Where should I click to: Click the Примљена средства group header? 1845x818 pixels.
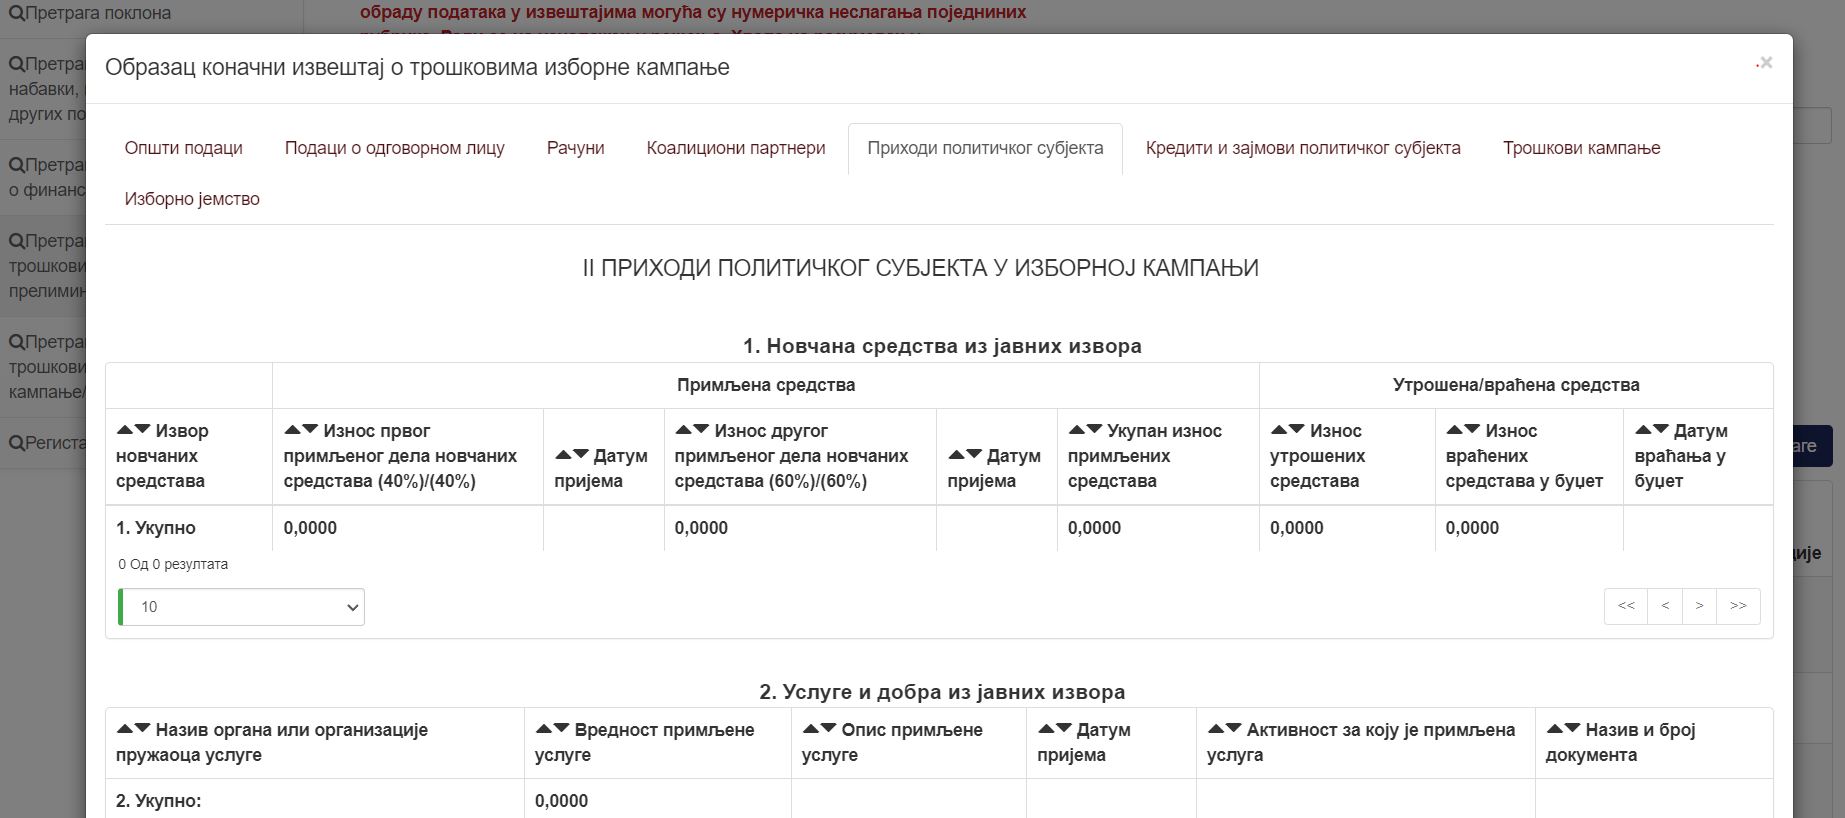coord(766,385)
